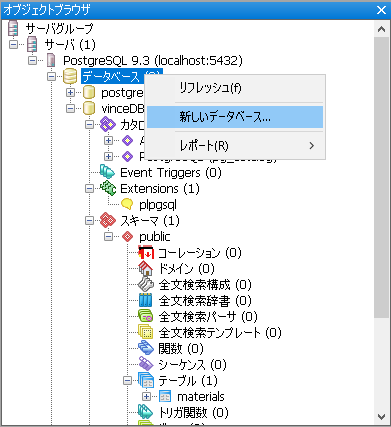Screen dimensions: 391x427
Task: Collapse the vinceDB database node
Action: (70, 108)
